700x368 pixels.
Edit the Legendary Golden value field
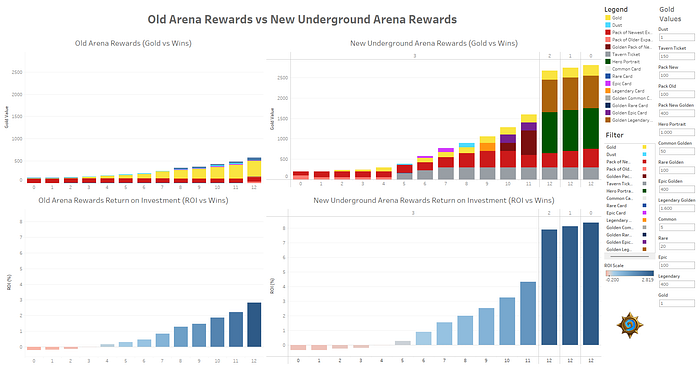point(676,208)
